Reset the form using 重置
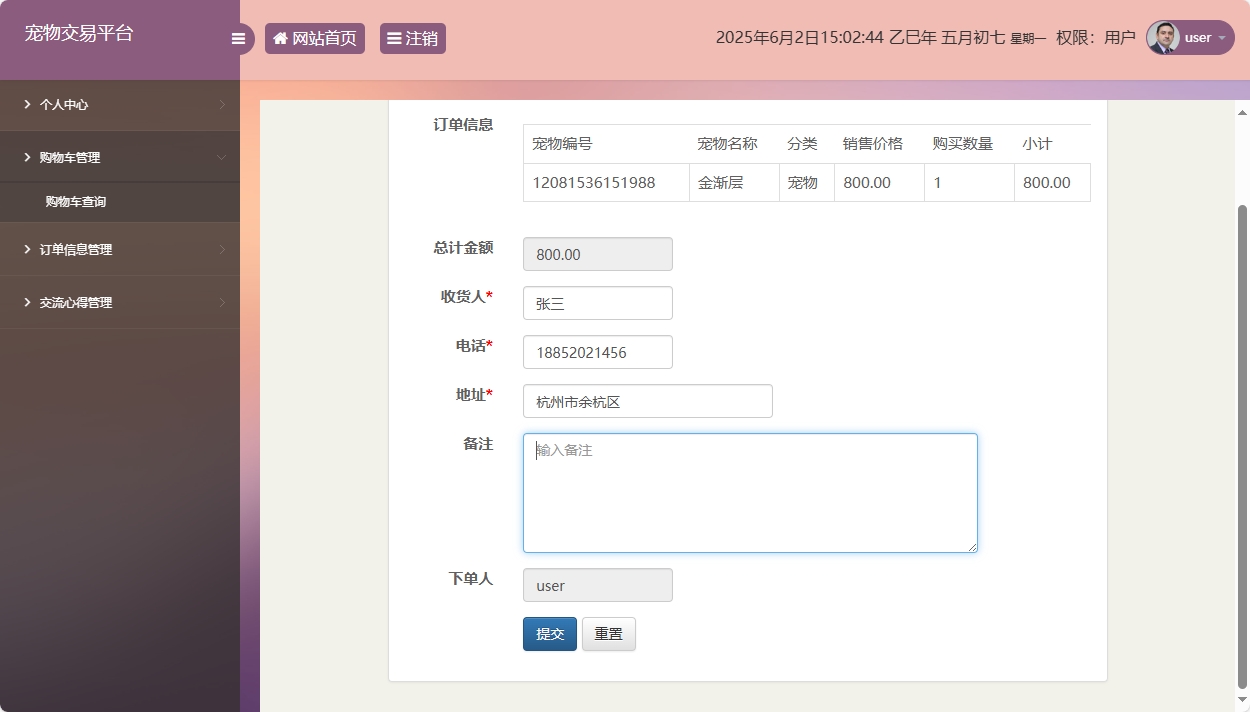 click(608, 633)
